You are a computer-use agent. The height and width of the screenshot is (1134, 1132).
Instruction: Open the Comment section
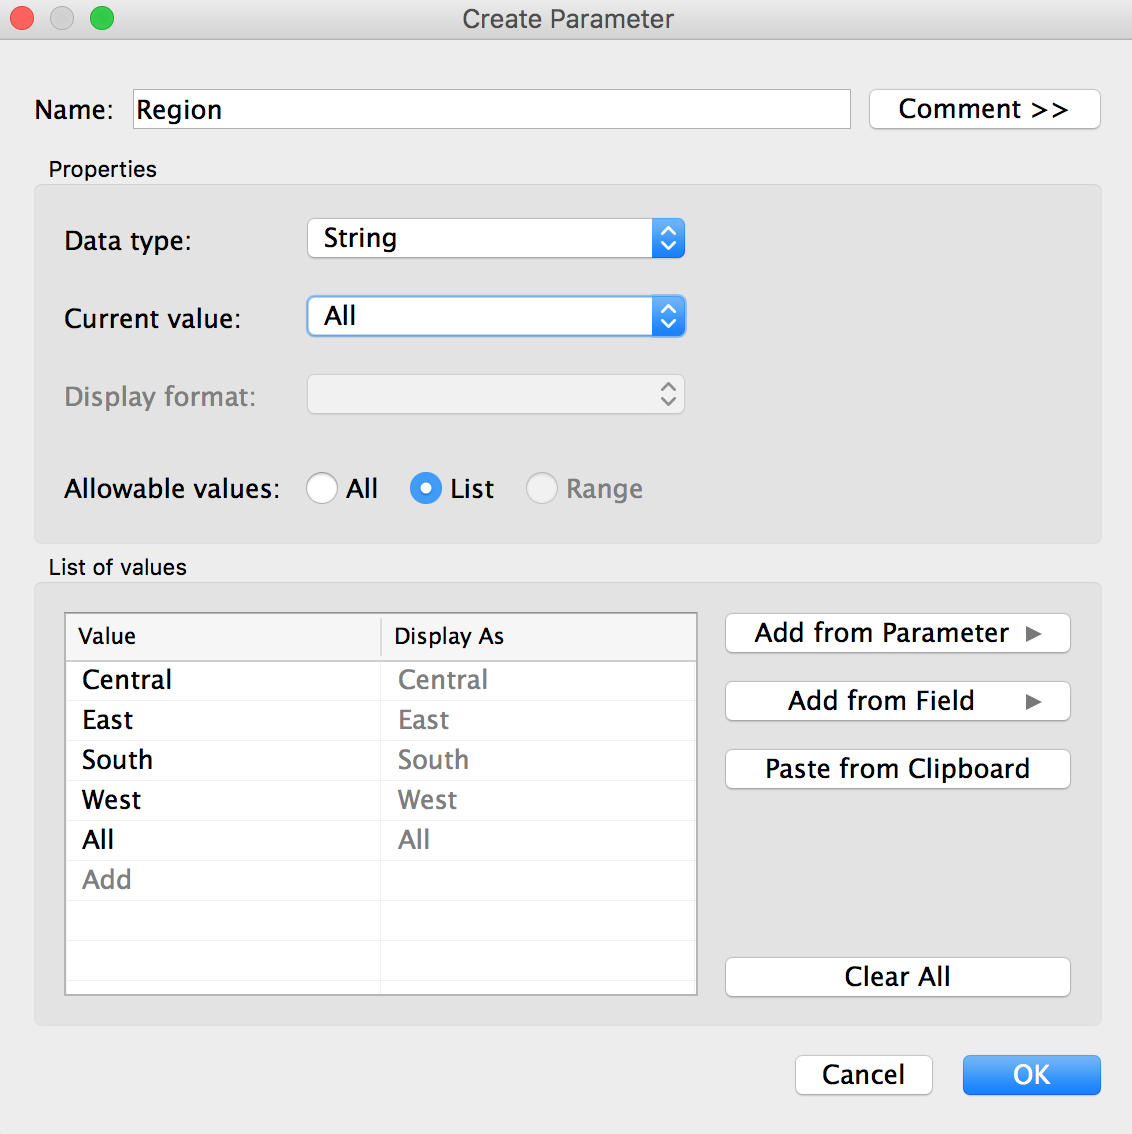coord(984,109)
